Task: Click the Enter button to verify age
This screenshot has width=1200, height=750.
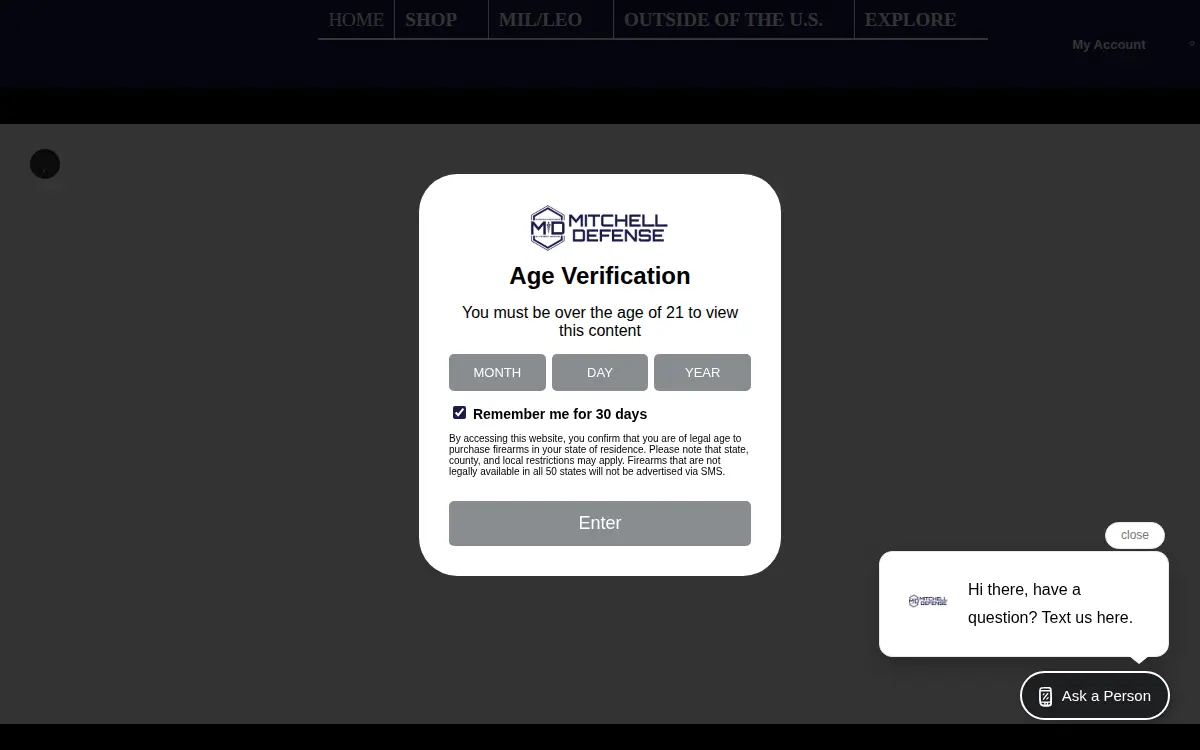Action: 600,523
